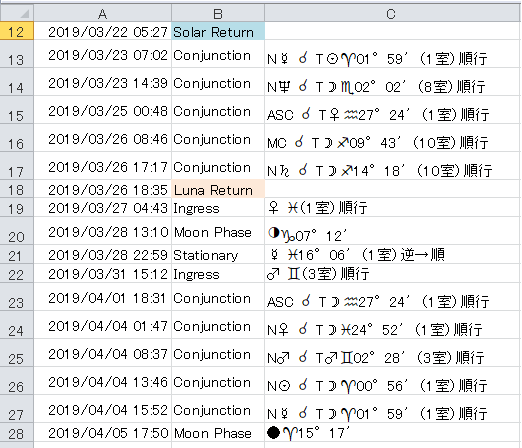Select column C header
This screenshot has height=448, width=522.
pos(393,14)
